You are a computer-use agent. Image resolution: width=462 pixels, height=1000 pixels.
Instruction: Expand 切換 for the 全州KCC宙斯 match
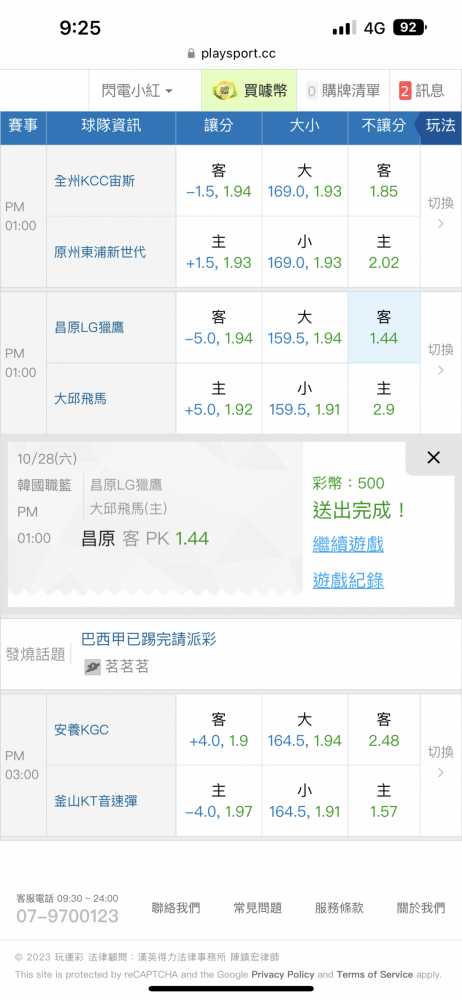pos(440,214)
